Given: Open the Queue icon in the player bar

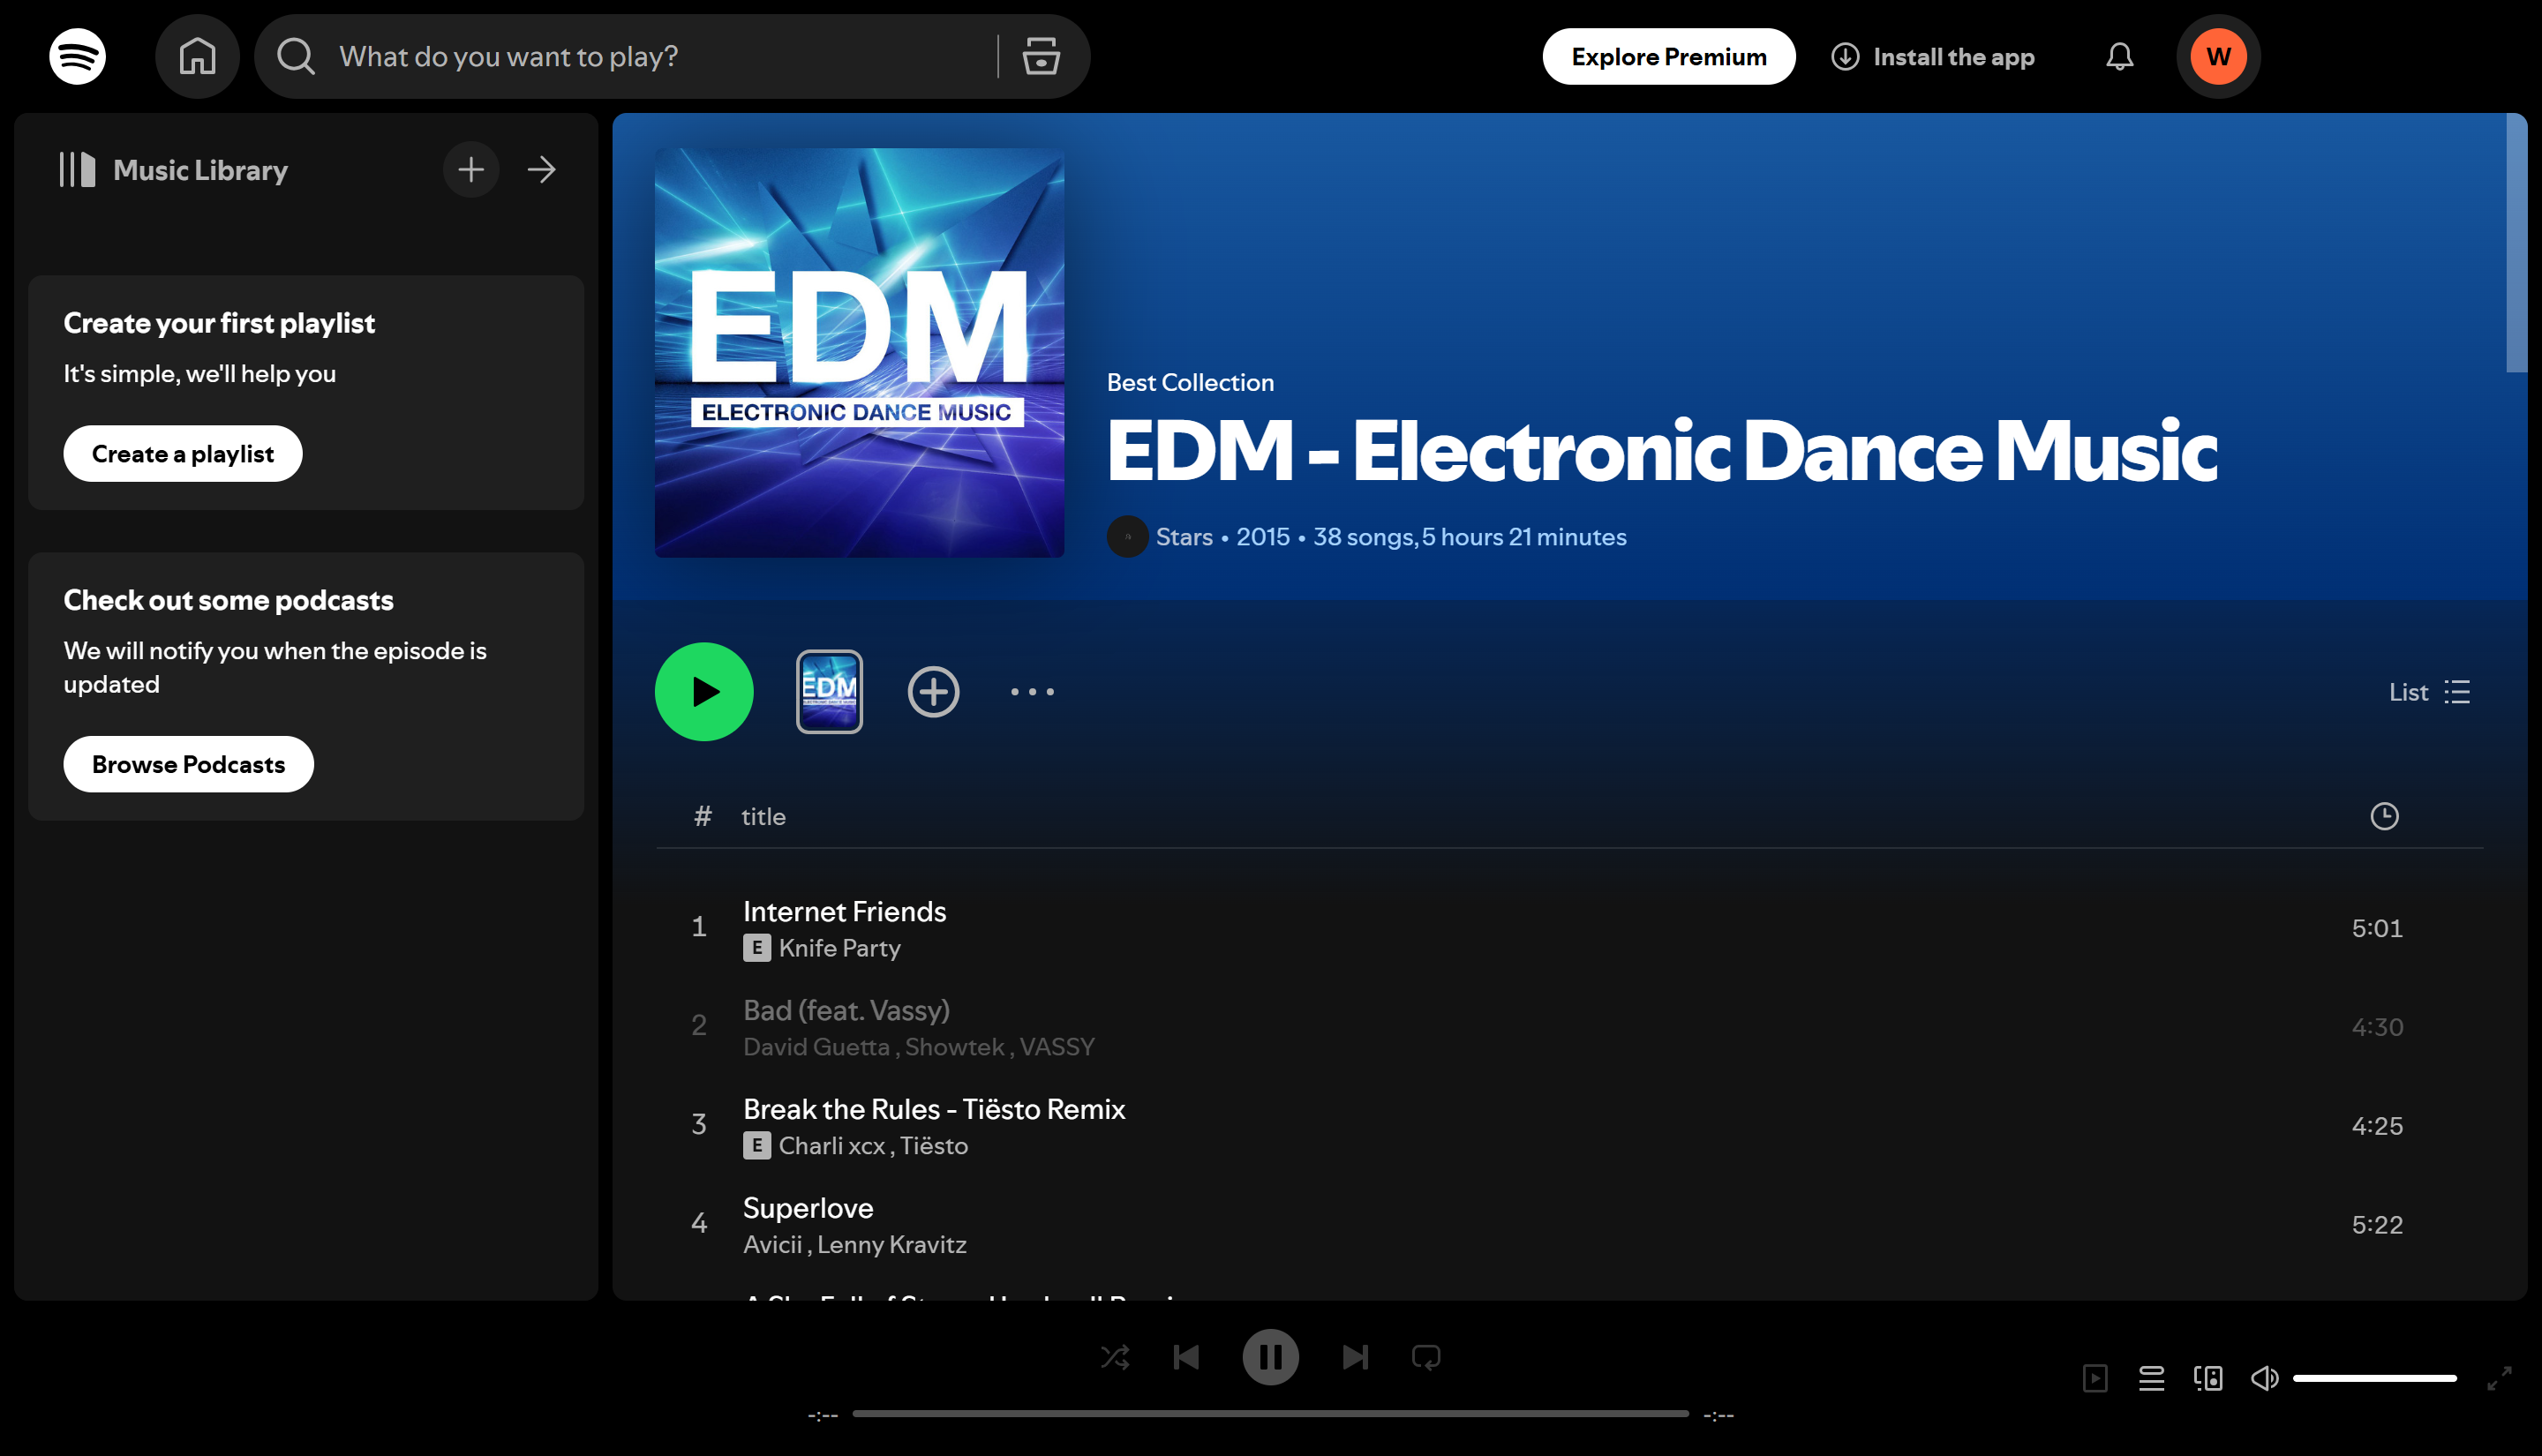Looking at the screenshot, I should (2152, 1378).
